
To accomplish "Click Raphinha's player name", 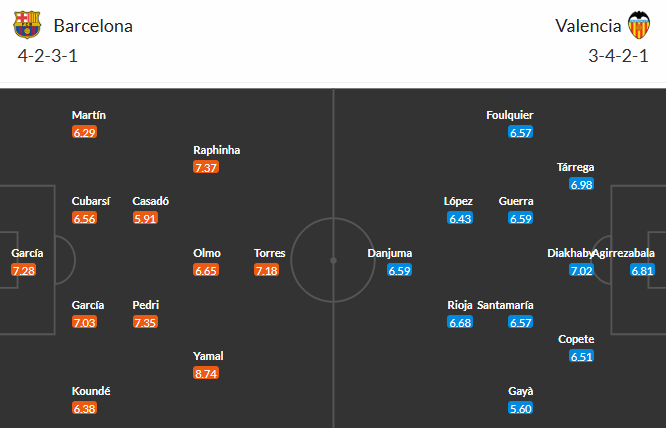I will [x=217, y=150].
